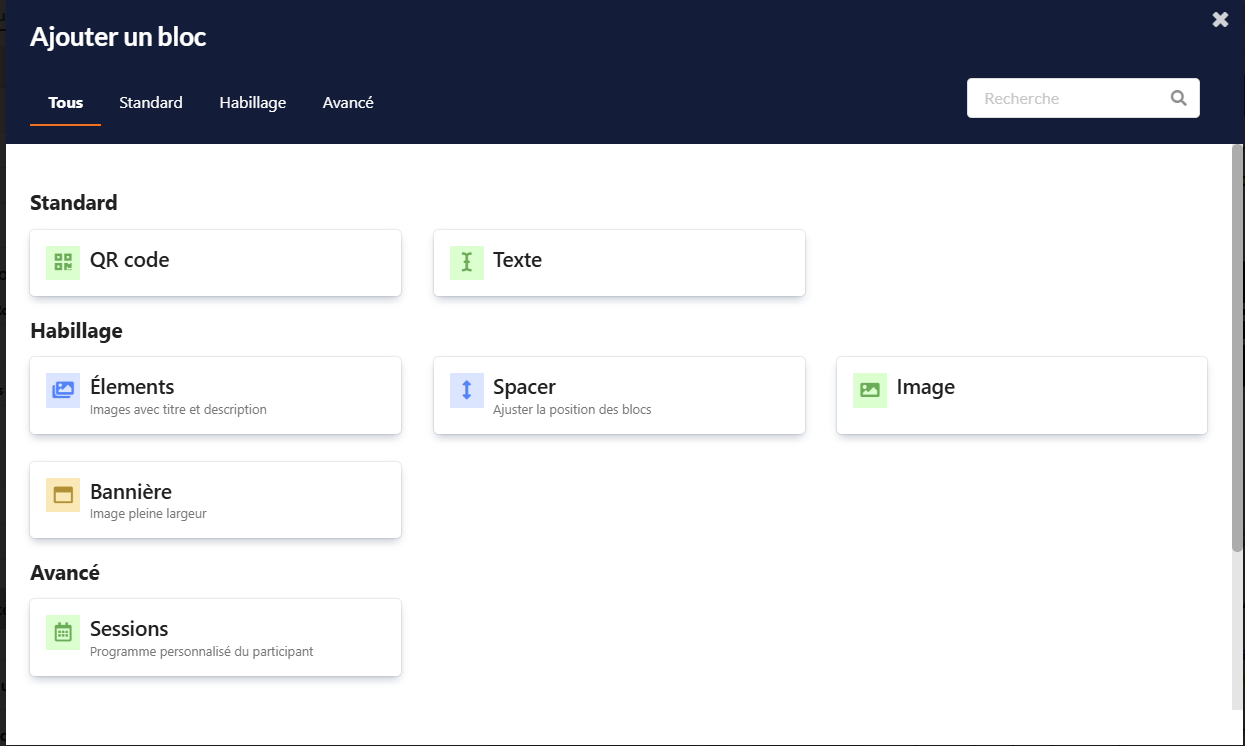Click the QR code block icon
Viewport: 1245px width, 746px height.
point(63,263)
